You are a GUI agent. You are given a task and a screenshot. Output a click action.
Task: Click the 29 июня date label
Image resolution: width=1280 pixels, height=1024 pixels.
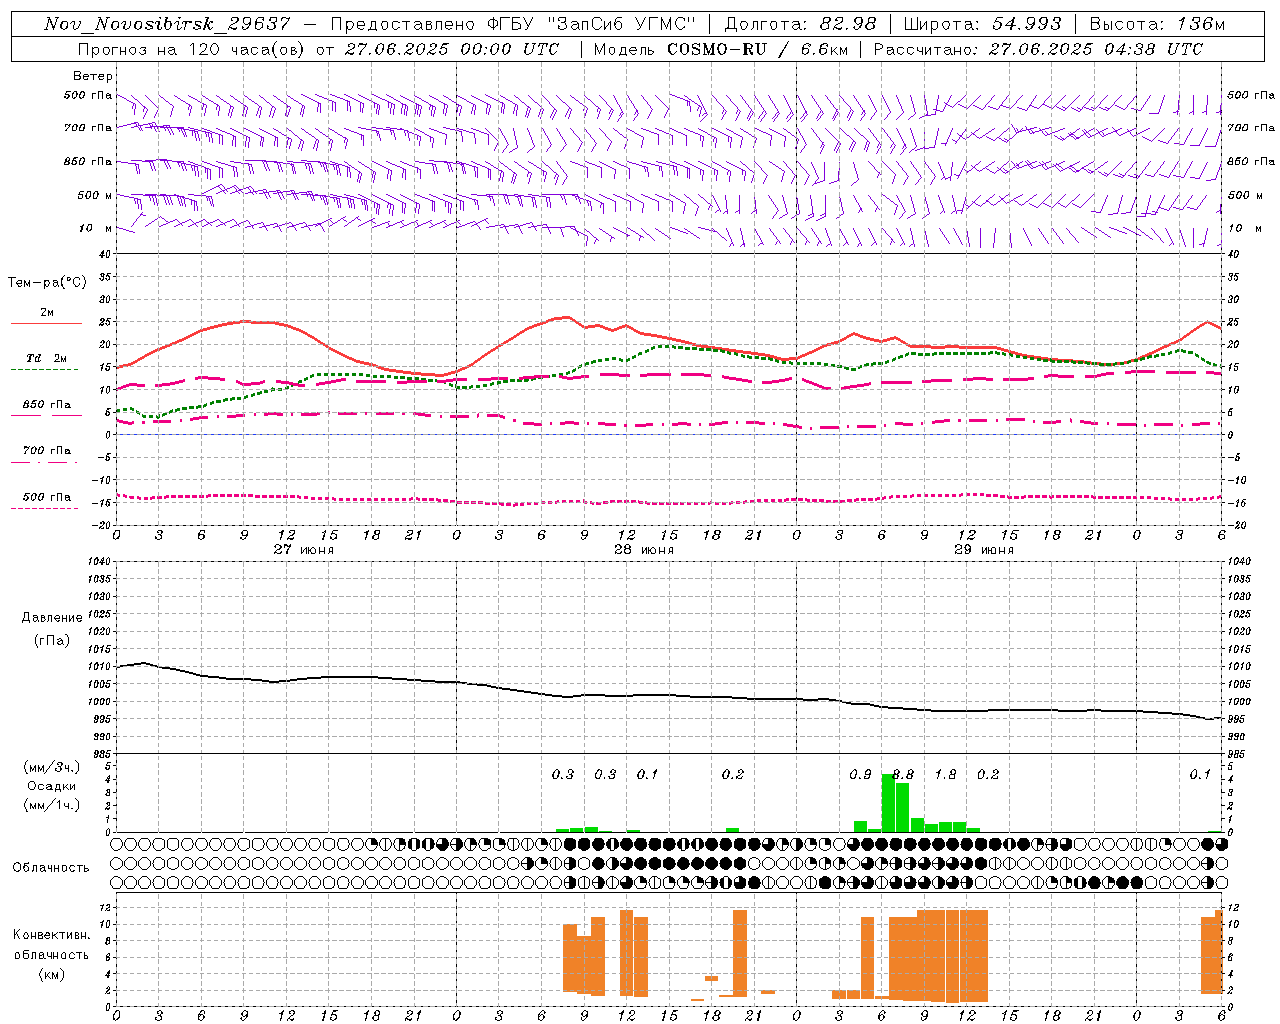[x=984, y=550]
